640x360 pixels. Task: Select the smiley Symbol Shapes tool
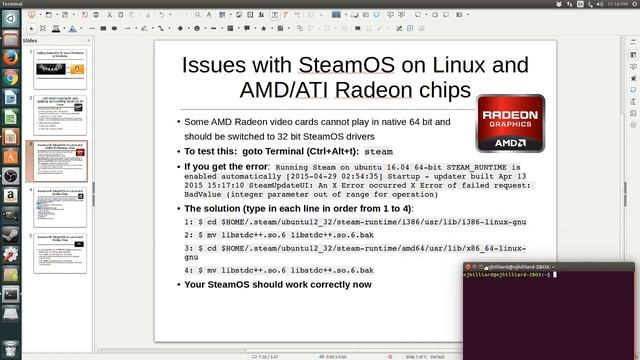pyautogui.click(x=197, y=28)
